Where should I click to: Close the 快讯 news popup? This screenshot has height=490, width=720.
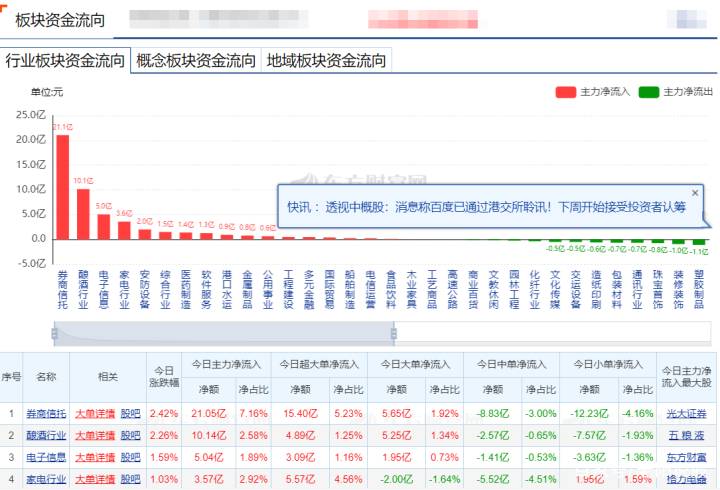pyautogui.click(x=695, y=193)
